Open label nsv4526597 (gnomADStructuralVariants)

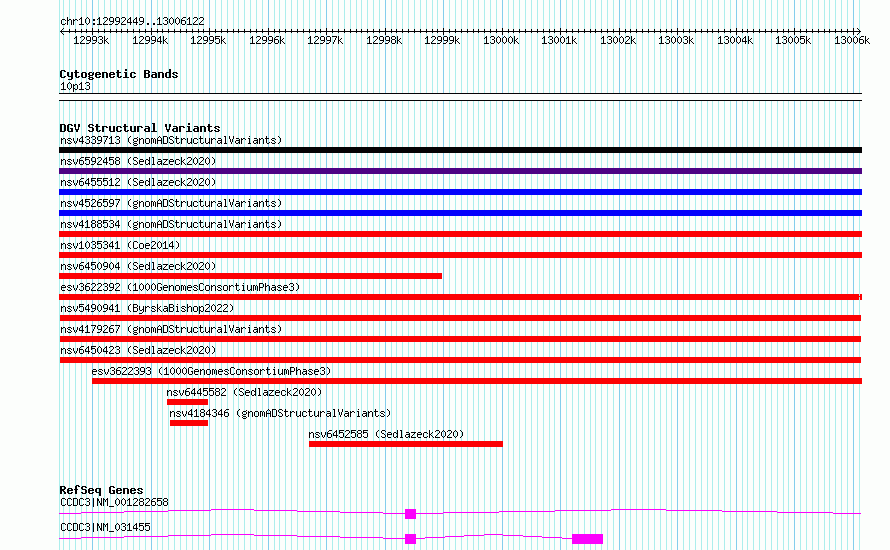[x=171, y=203]
